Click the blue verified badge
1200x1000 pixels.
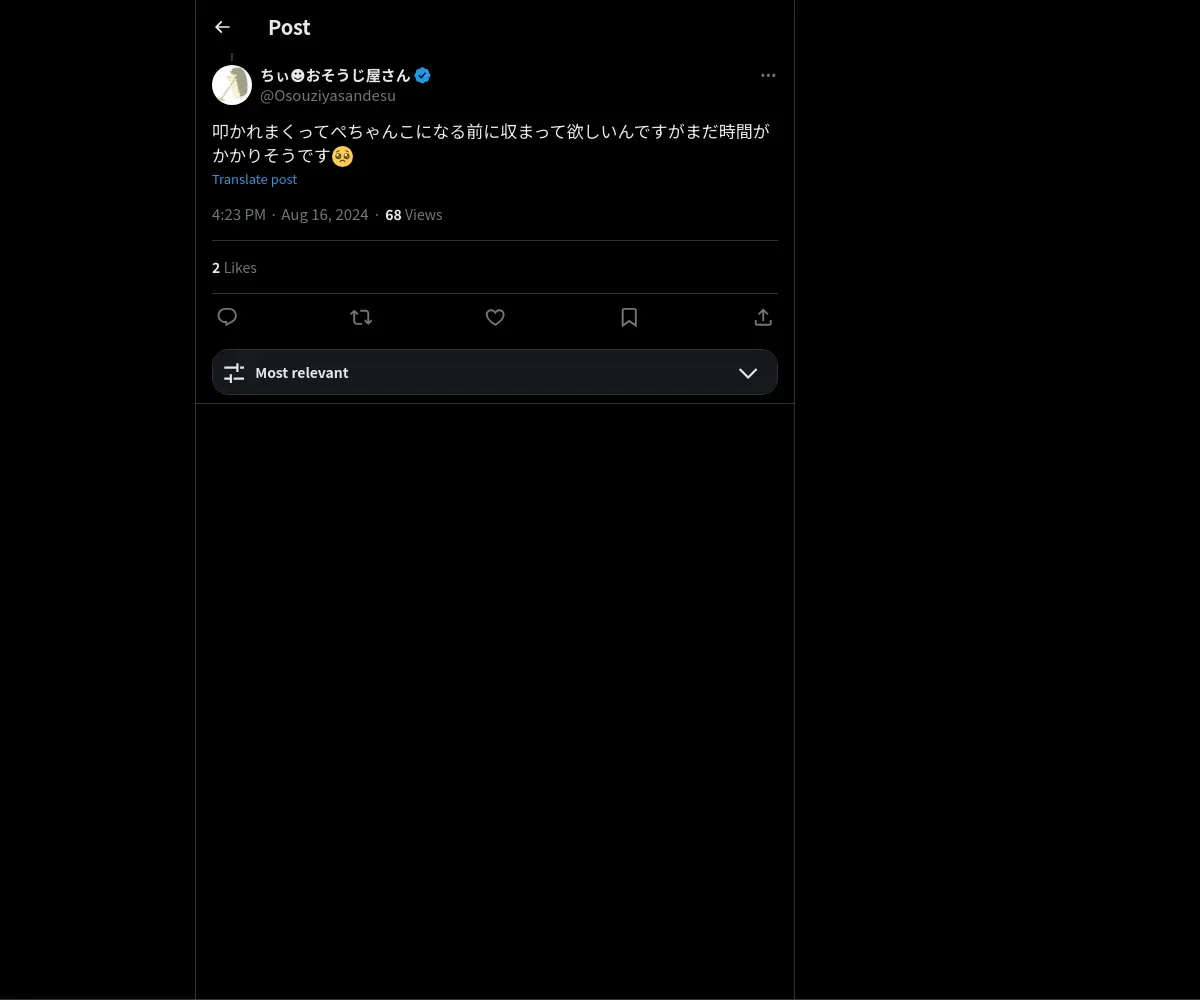pyautogui.click(x=423, y=75)
